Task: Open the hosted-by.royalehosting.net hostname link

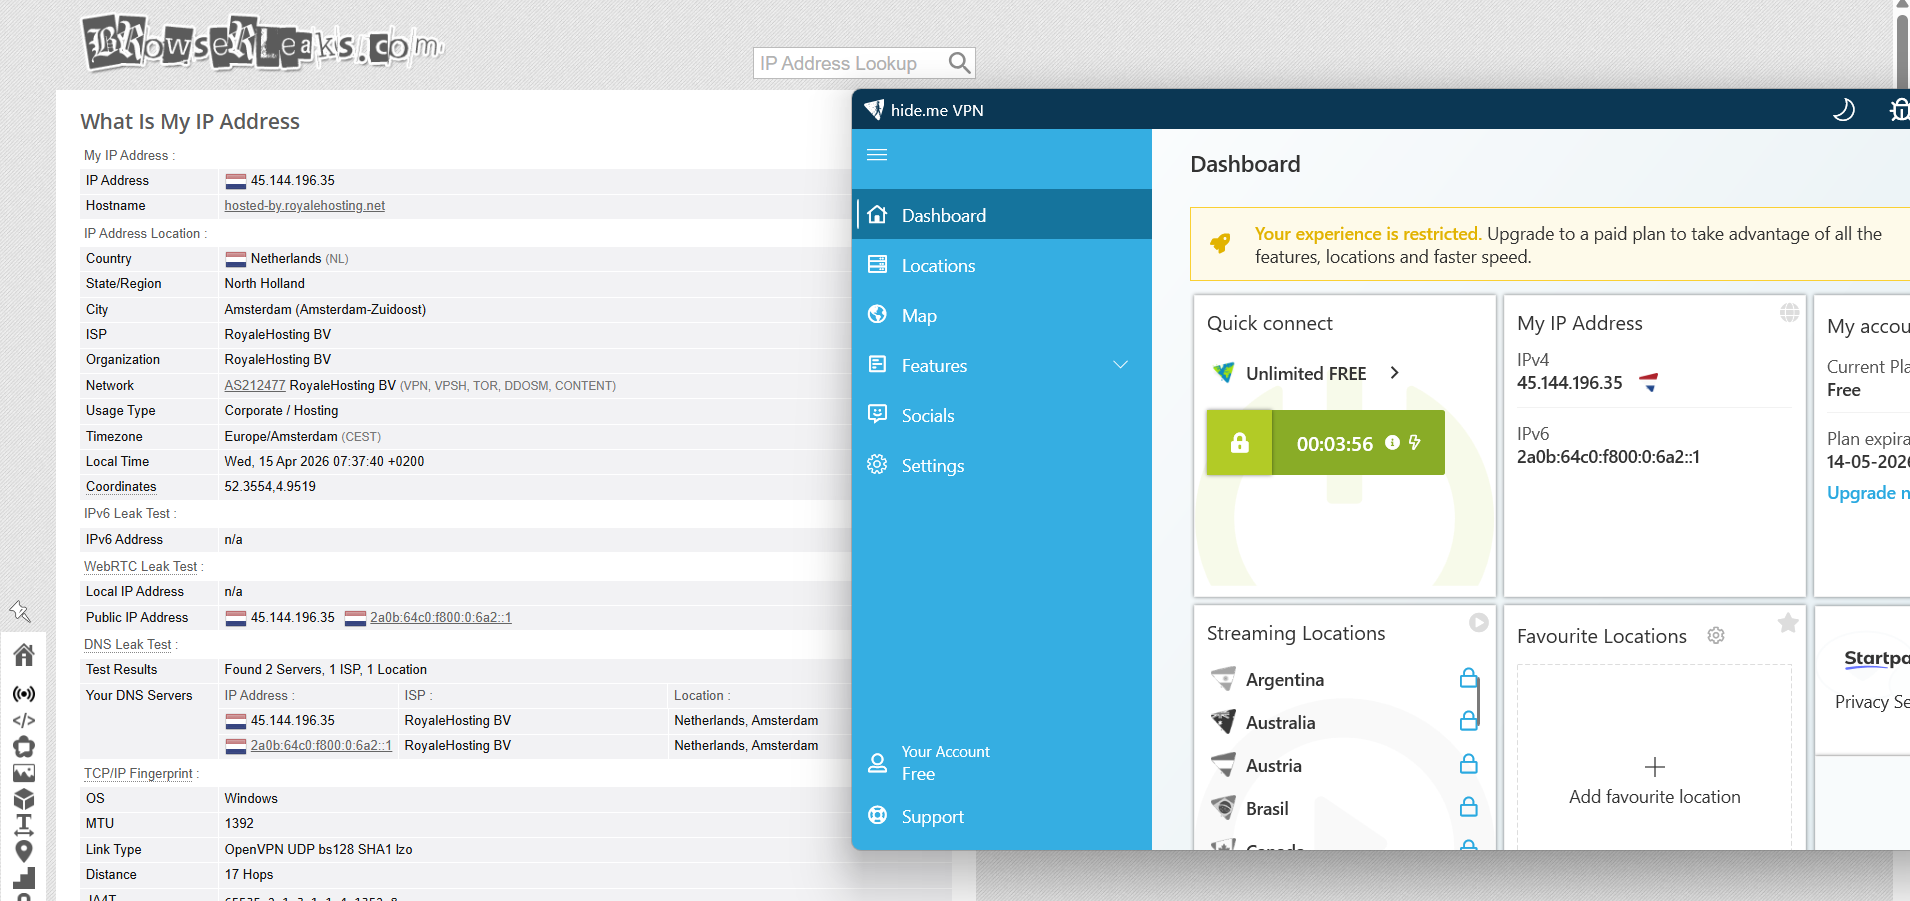Action: [x=305, y=206]
